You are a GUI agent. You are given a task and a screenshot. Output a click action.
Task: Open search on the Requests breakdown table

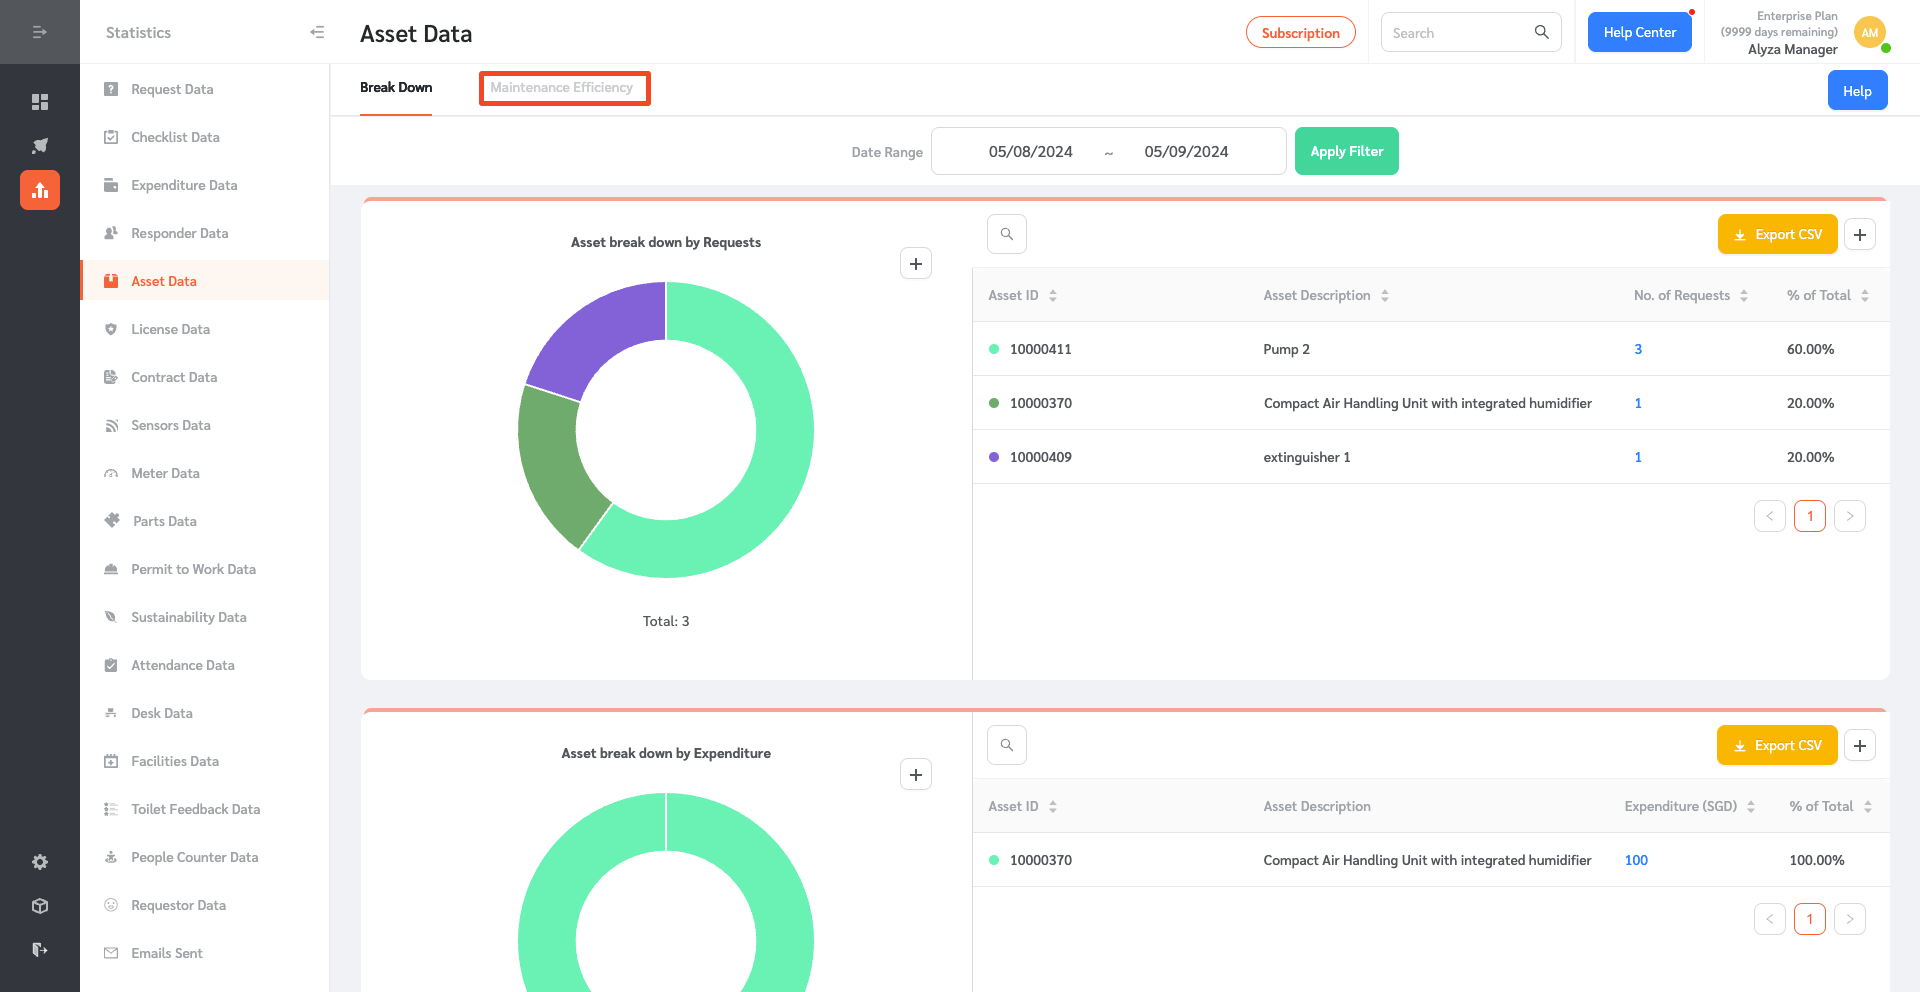pyautogui.click(x=1006, y=233)
